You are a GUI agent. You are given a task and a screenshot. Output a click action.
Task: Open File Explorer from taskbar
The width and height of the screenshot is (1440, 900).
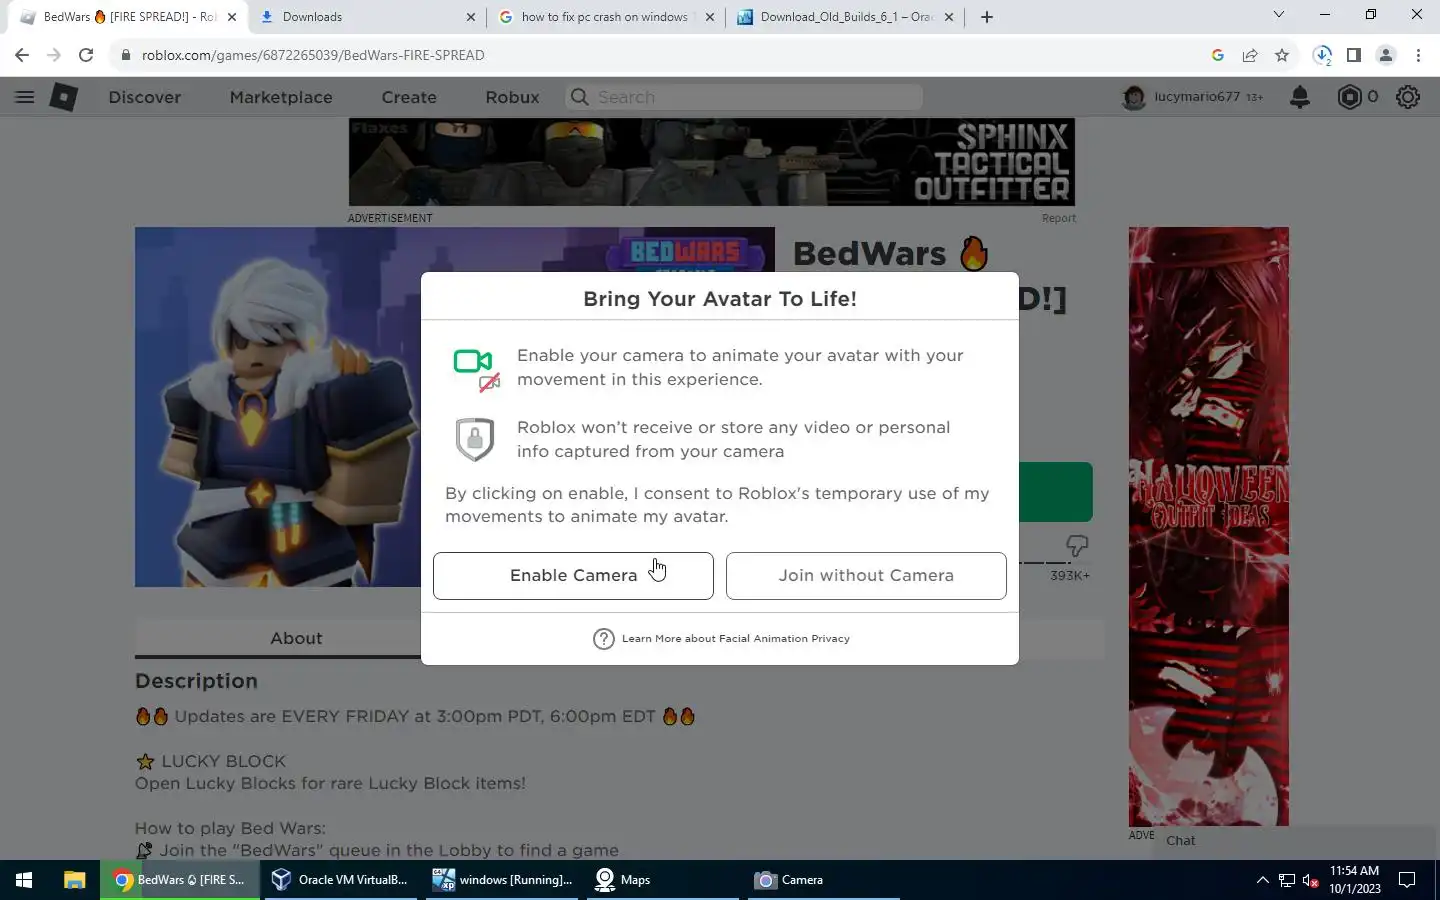tap(74, 880)
